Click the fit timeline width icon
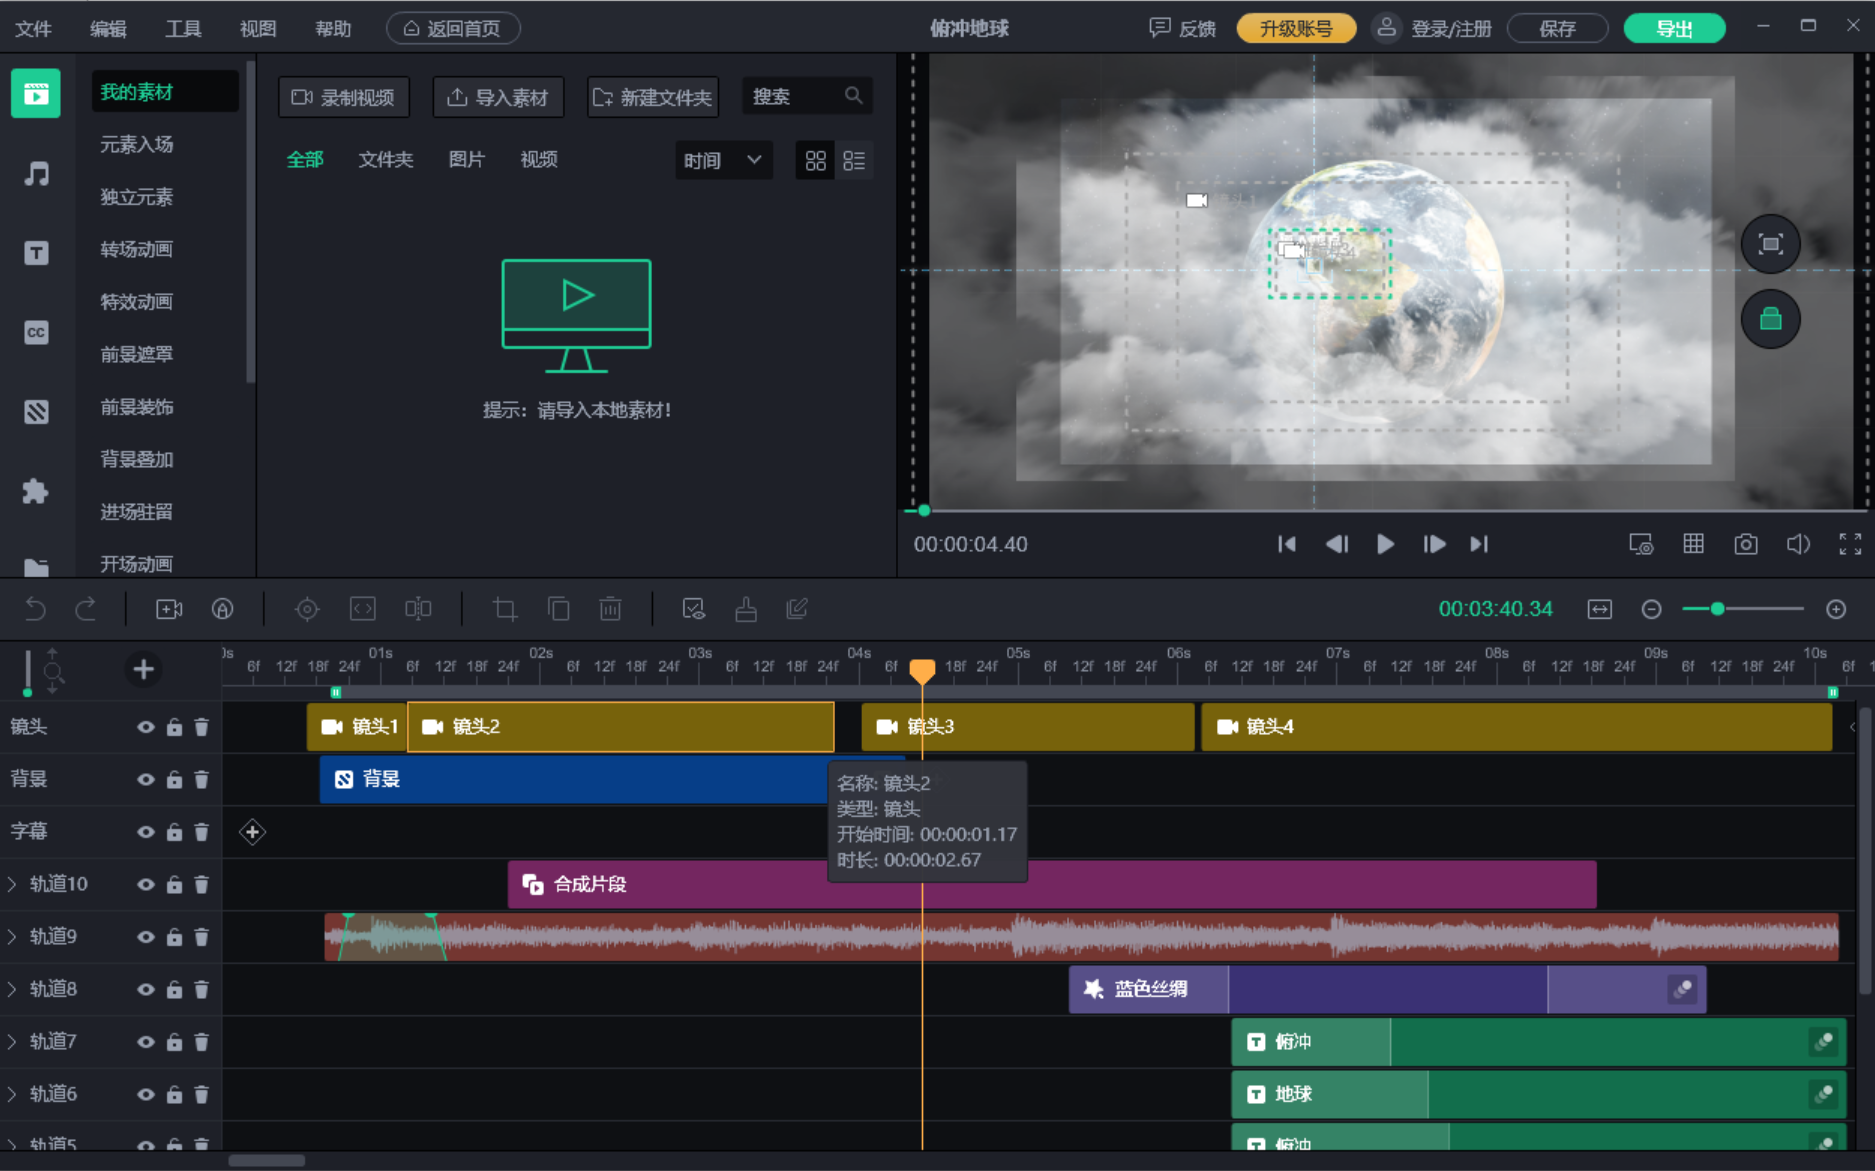Image resolution: width=1875 pixels, height=1171 pixels. pos(1600,609)
